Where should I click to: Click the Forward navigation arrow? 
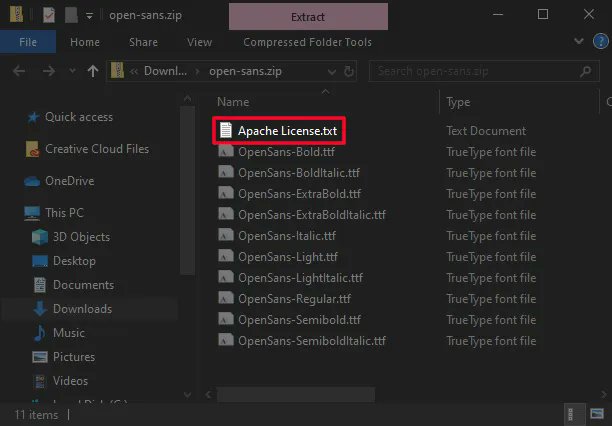click(x=48, y=71)
